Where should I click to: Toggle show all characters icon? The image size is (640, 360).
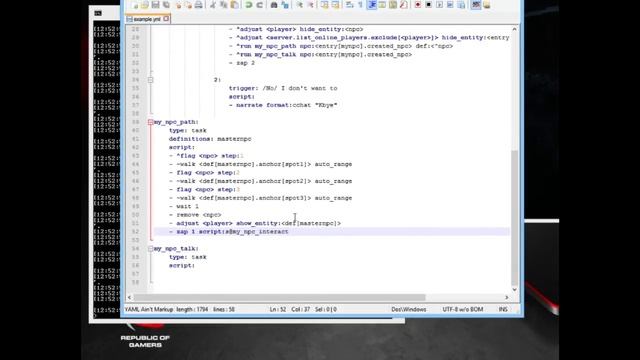[360, 5]
